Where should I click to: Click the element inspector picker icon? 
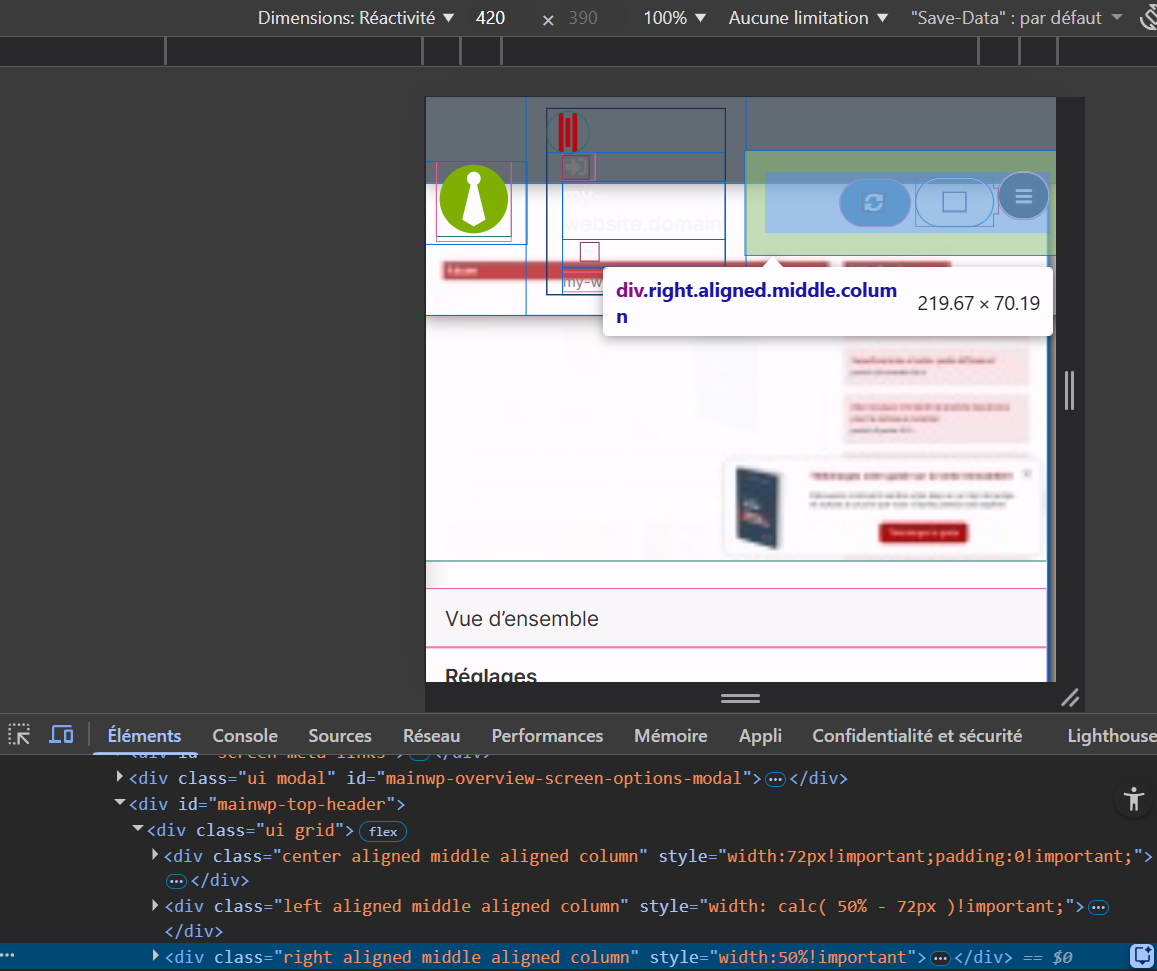[19, 735]
